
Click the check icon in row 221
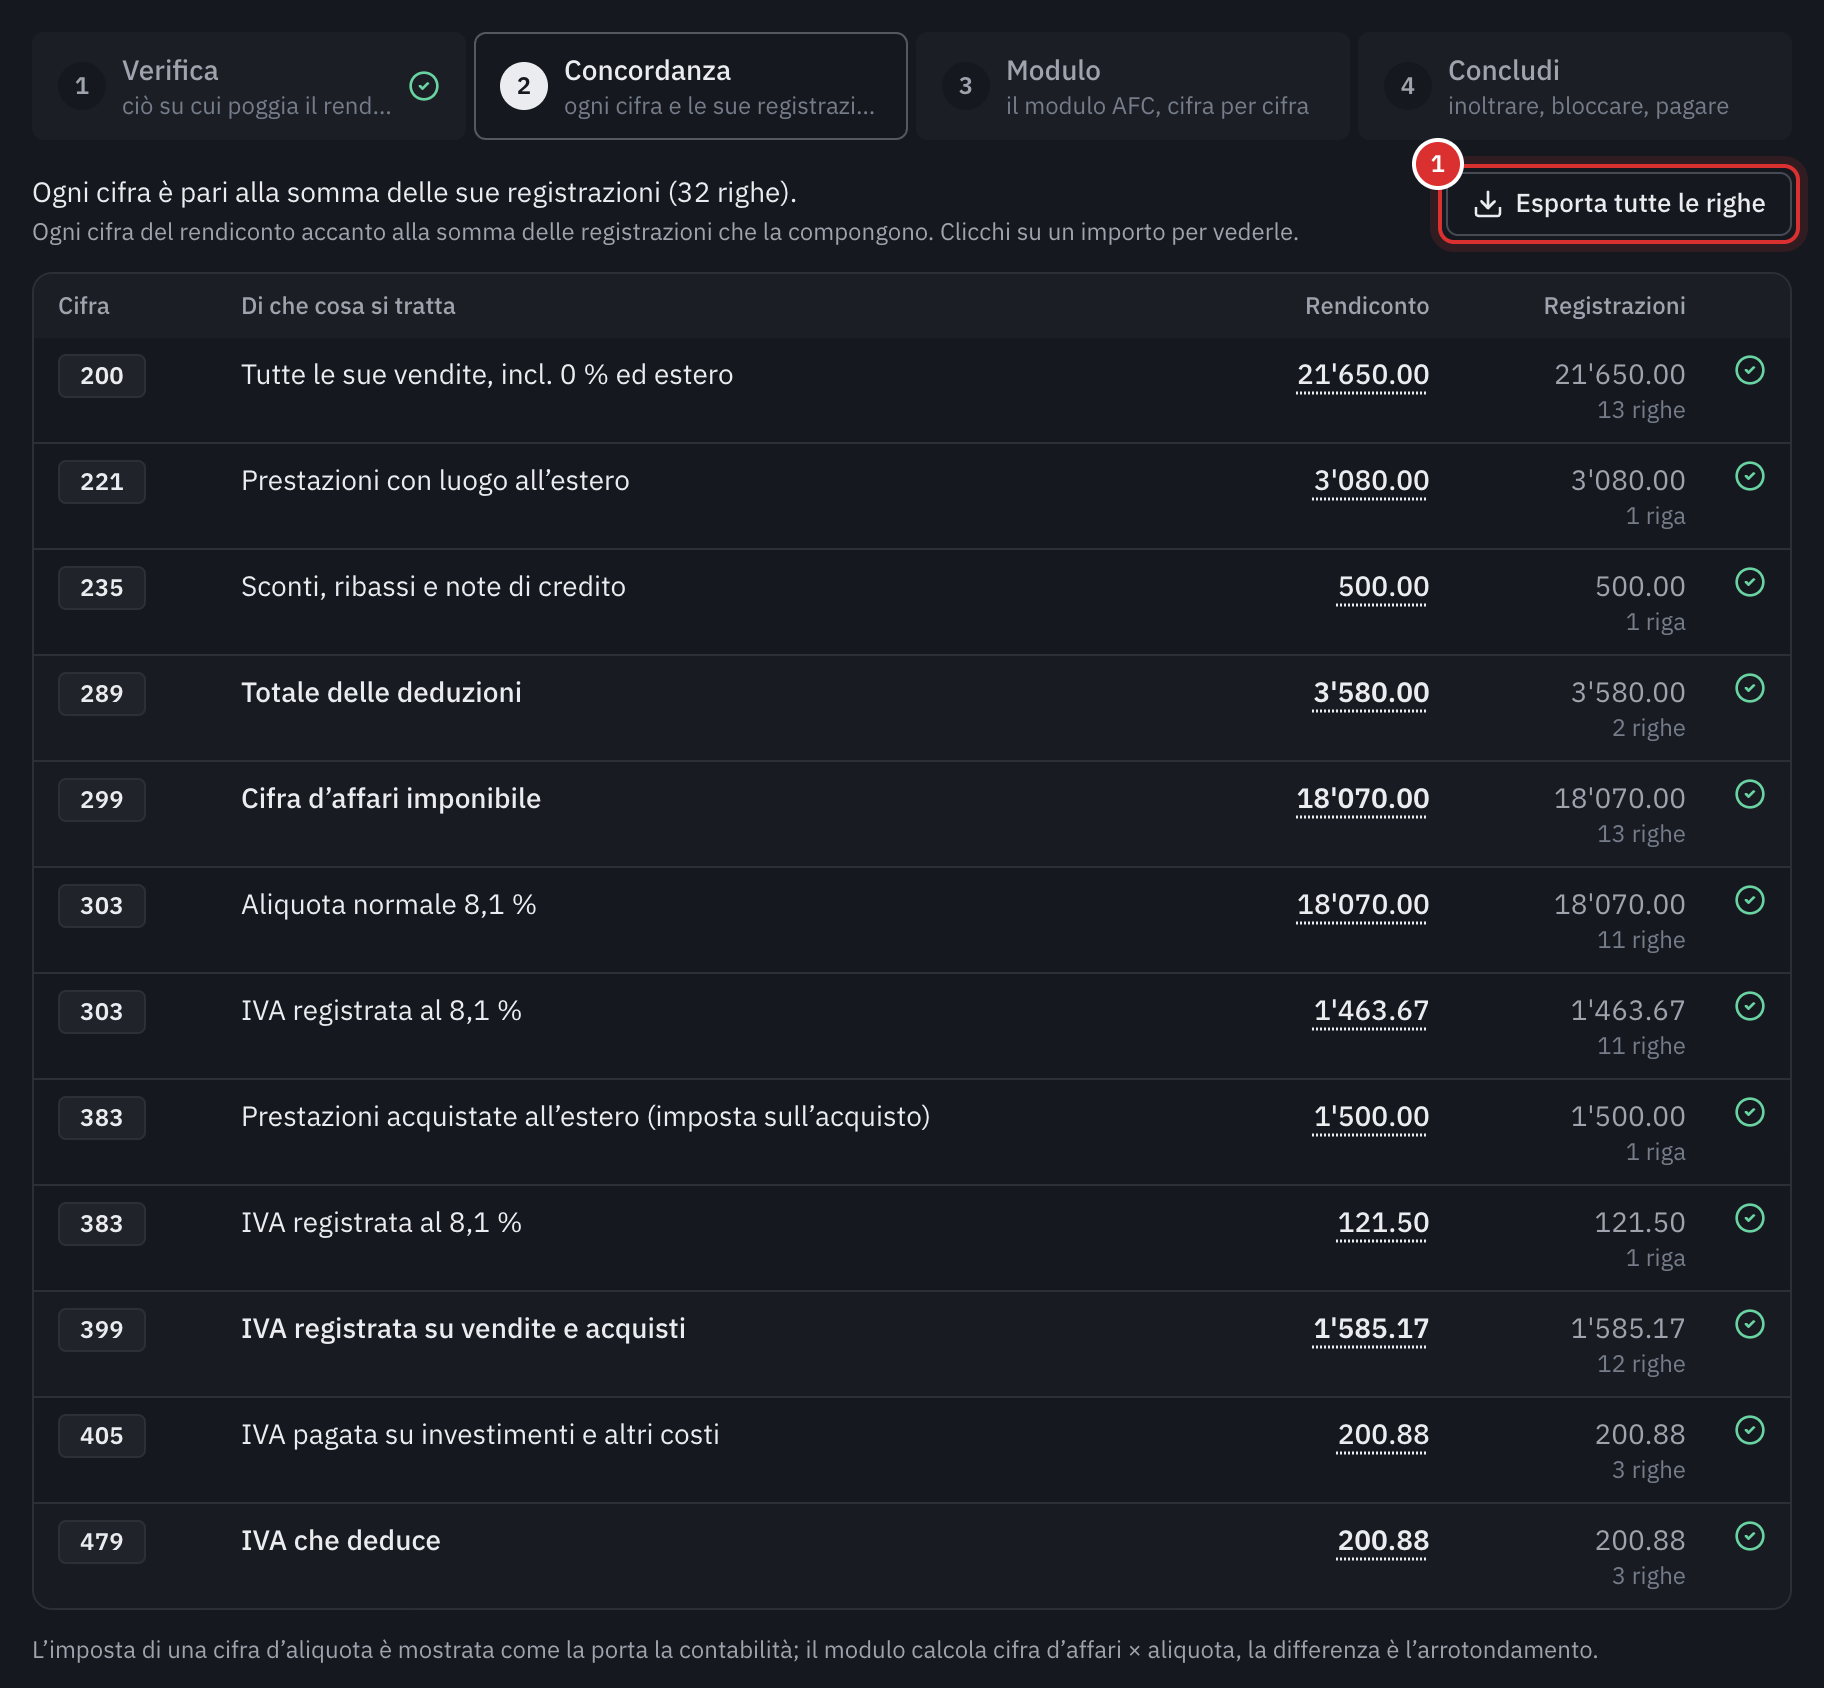tap(1750, 476)
